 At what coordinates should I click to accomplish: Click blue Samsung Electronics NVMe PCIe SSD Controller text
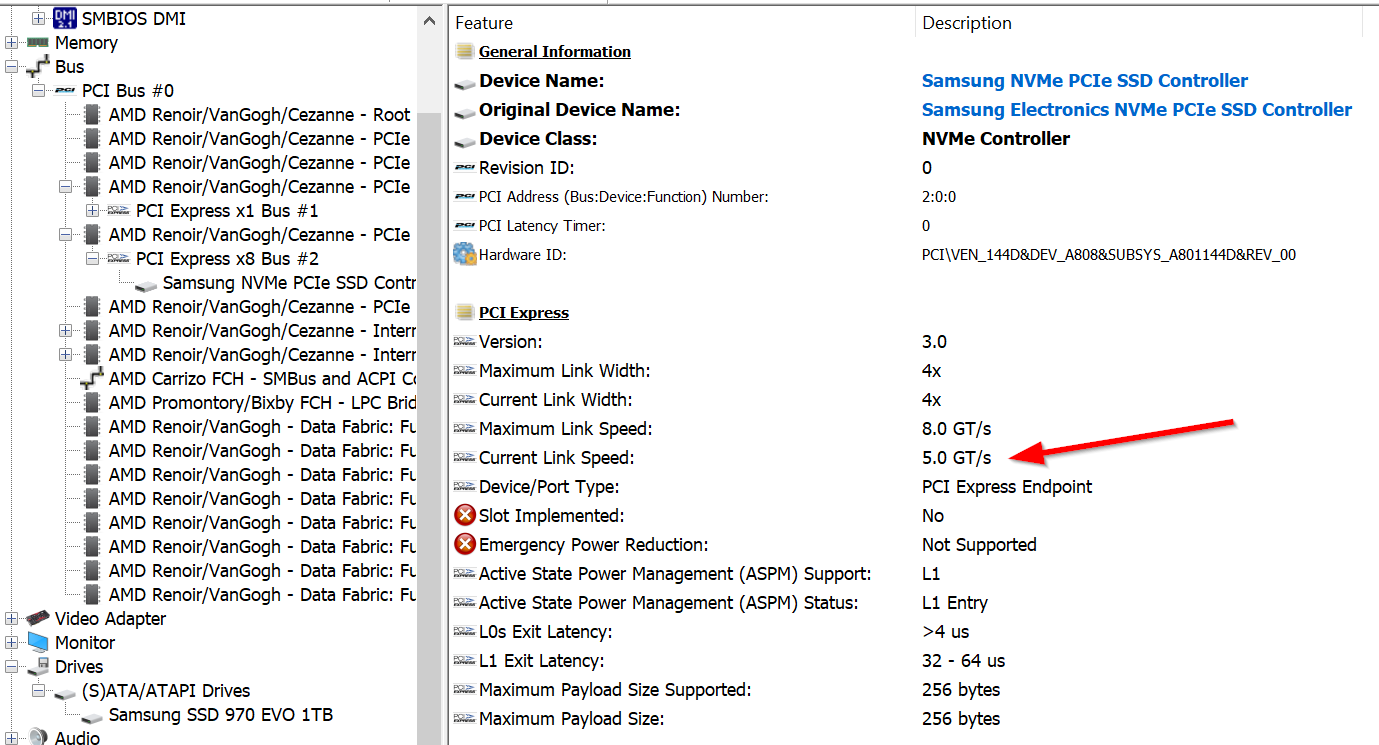tap(1137, 110)
